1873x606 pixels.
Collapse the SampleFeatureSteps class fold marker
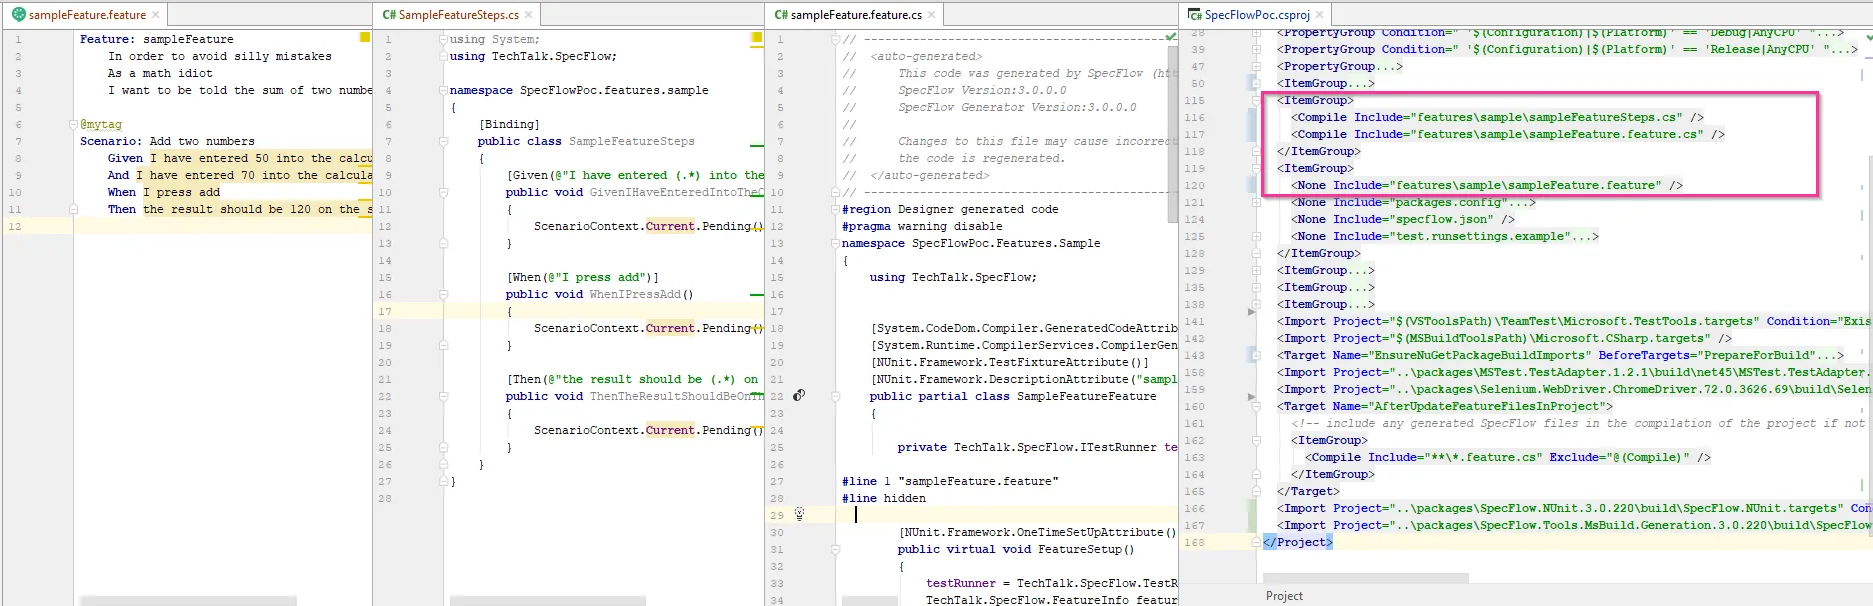click(x=443, y=142)
